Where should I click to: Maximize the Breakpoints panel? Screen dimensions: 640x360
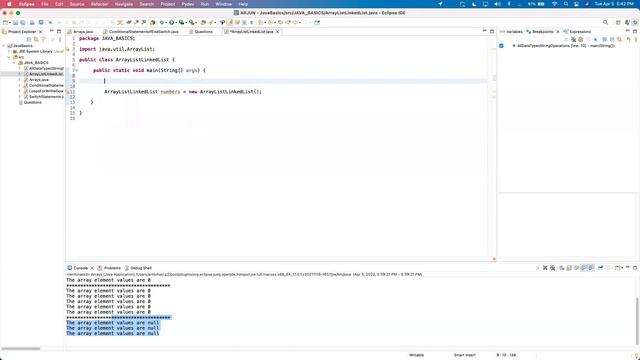[635, 31]
